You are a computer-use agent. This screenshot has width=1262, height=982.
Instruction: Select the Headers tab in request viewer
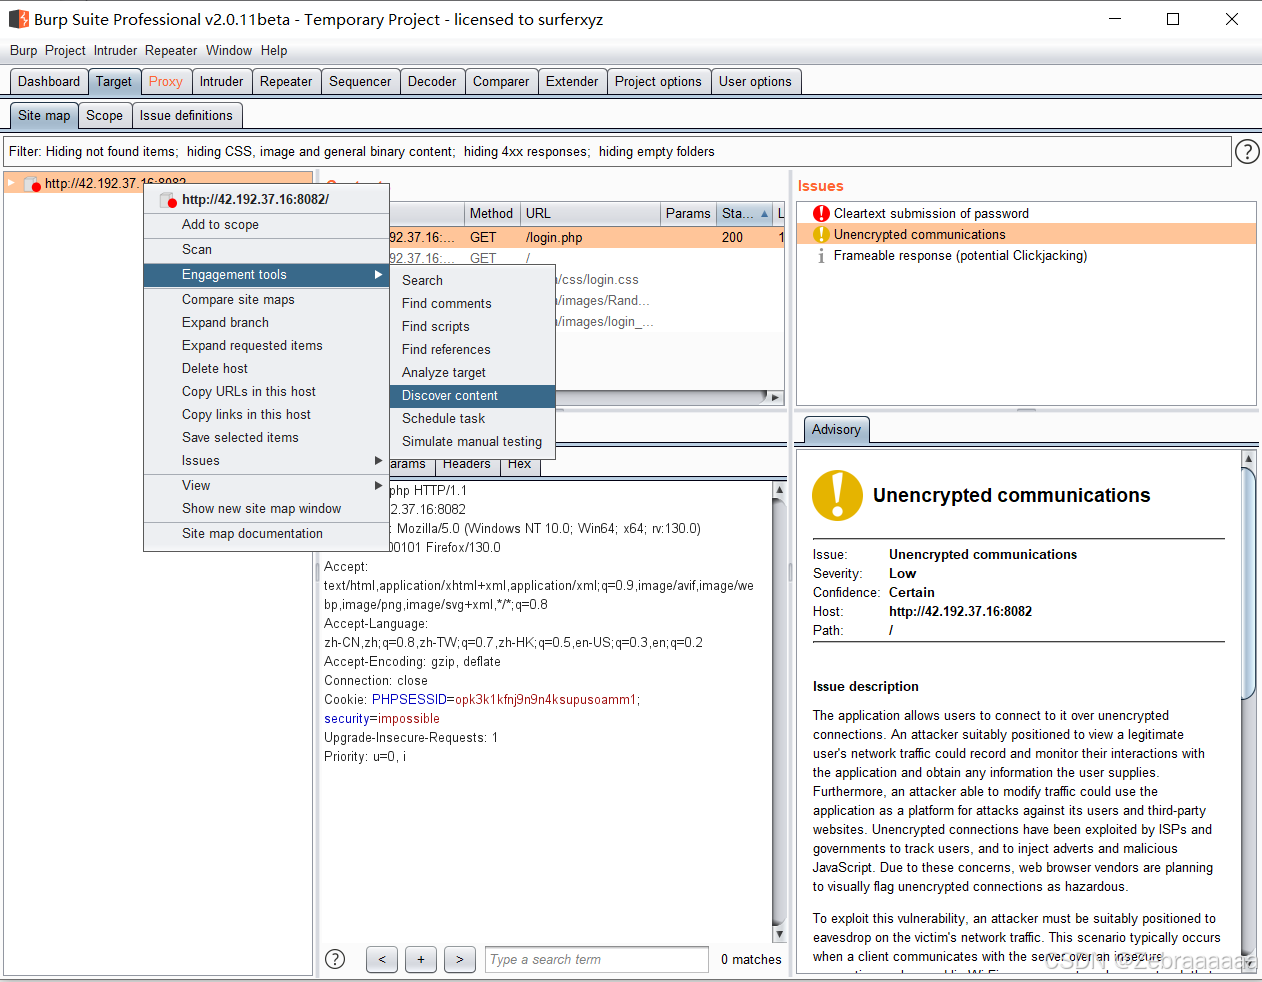tap(466, 464)
